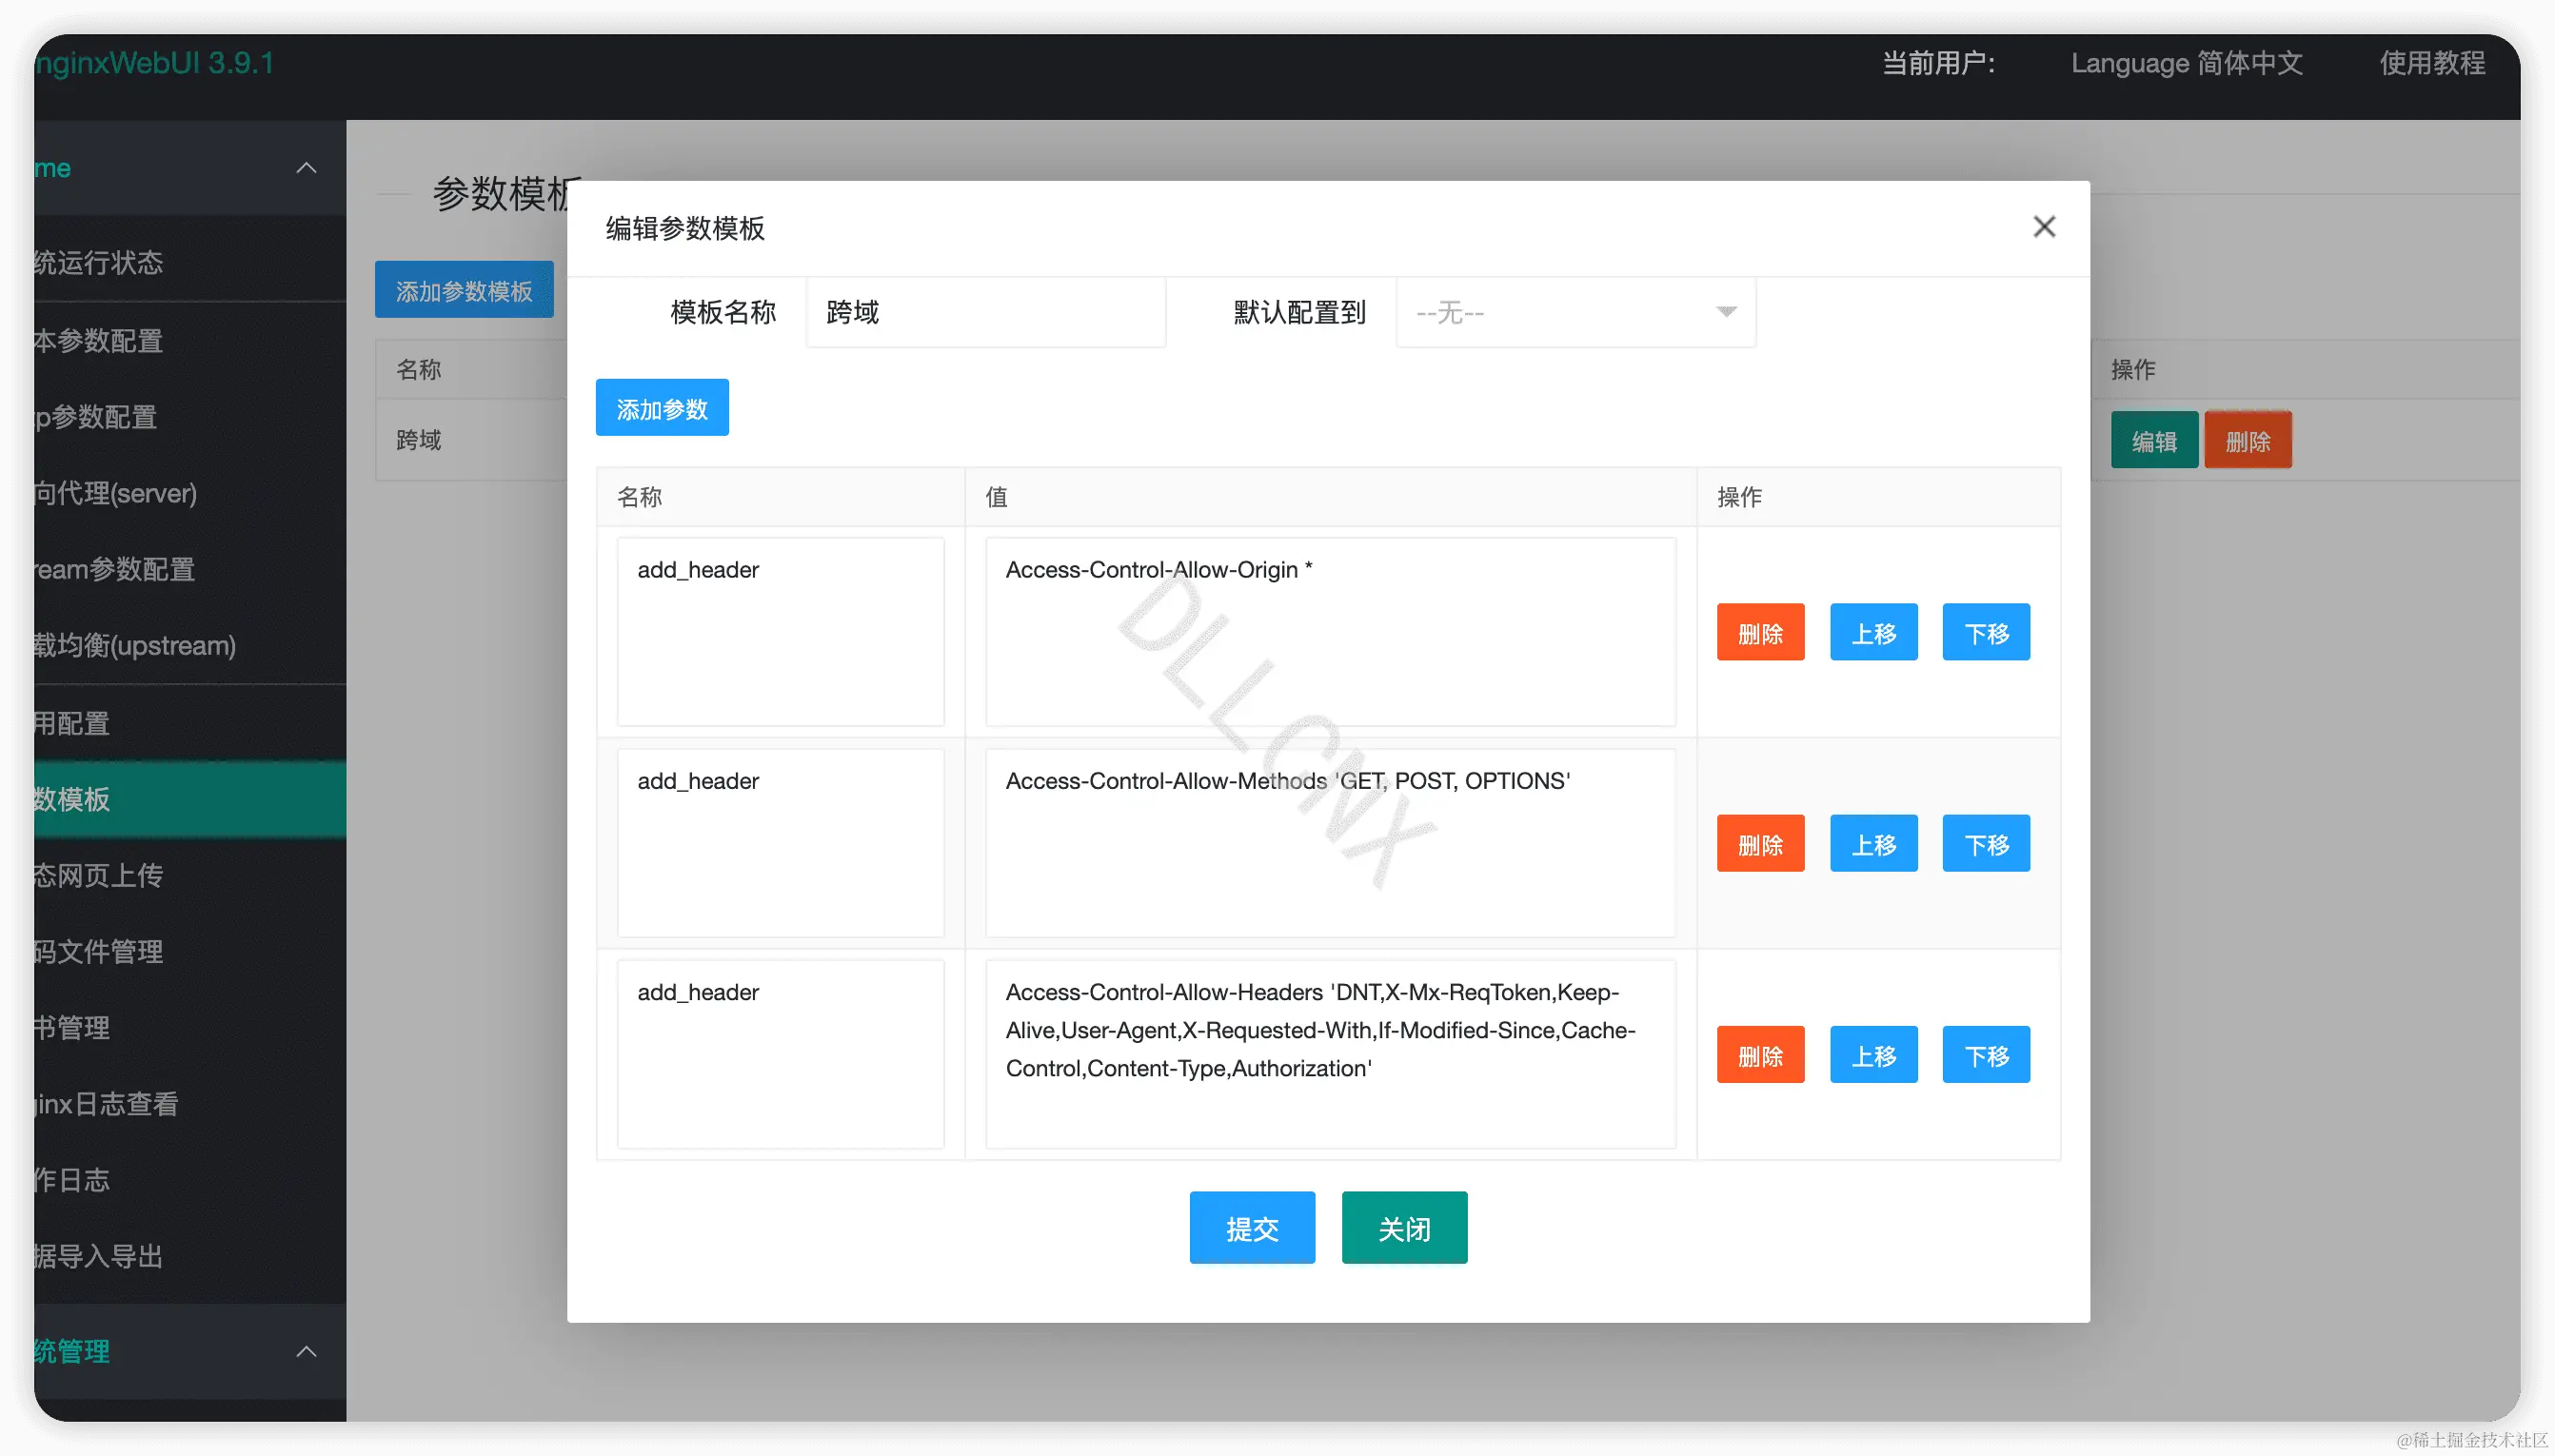The height and width of the screenshot is (1456, 2555).
Task: Click the 添加参数 button
Action: tap(661, 408)
